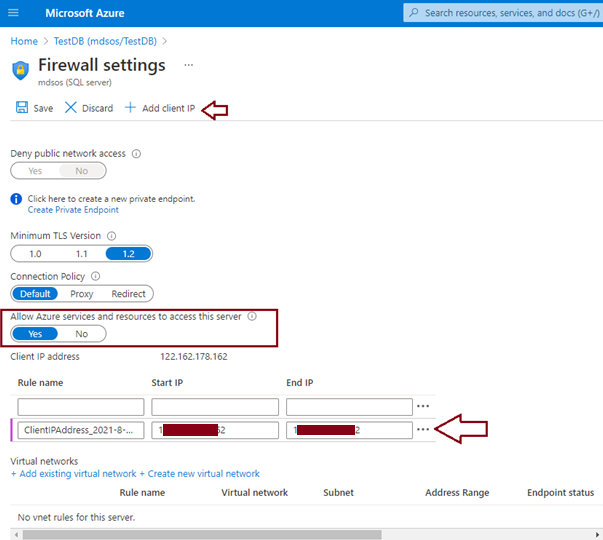This screenshot has height=540, width=603.
Task: Select Proxy connection policy
Action: pyautogui.click(x=82, y=294)
